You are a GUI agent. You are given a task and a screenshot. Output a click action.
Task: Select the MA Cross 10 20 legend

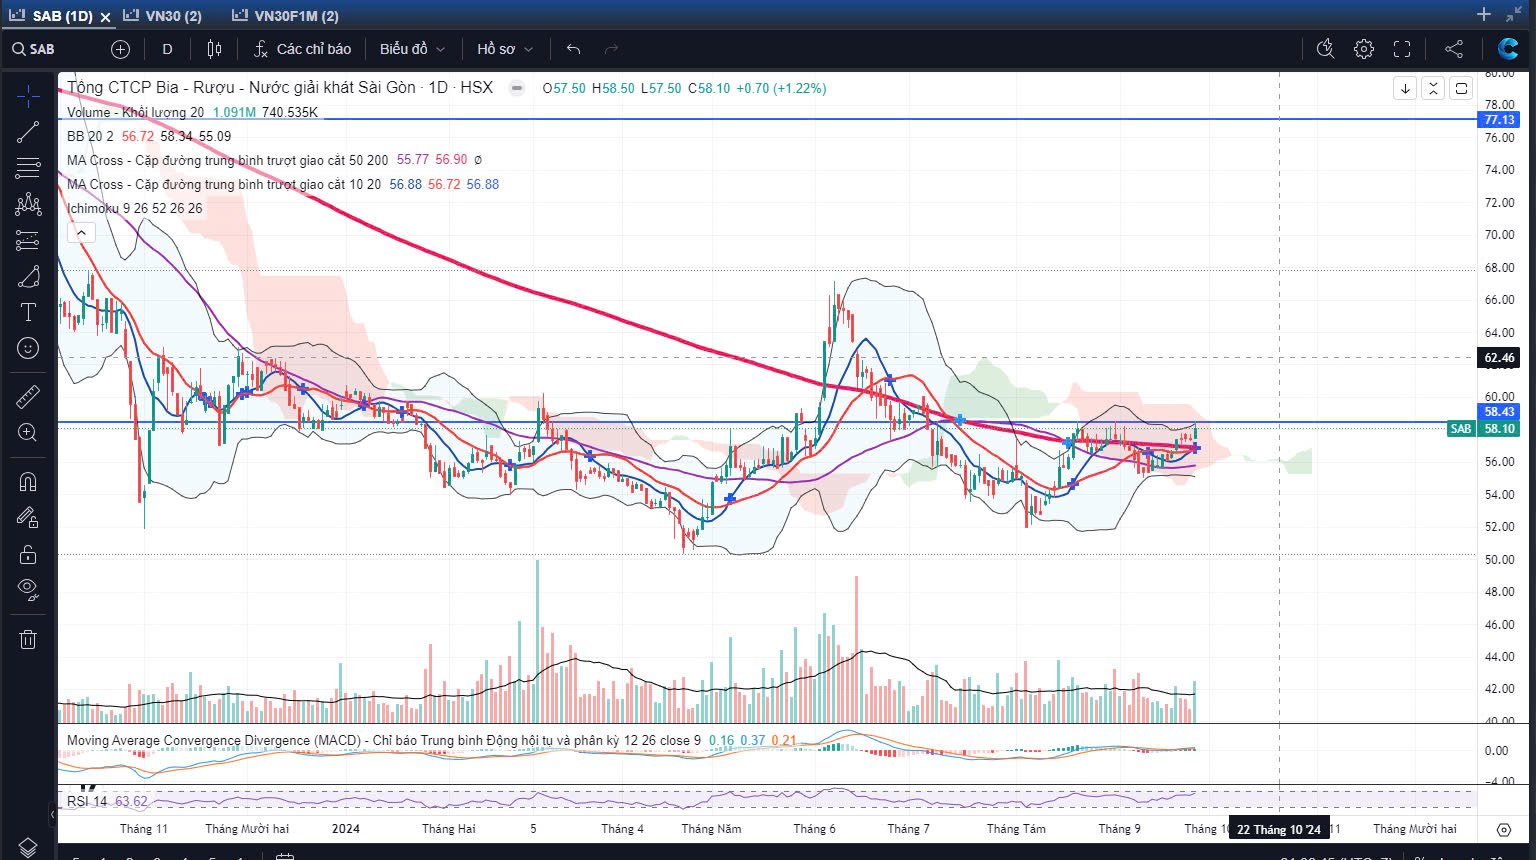pyautogui.click(x=224, y=184)
